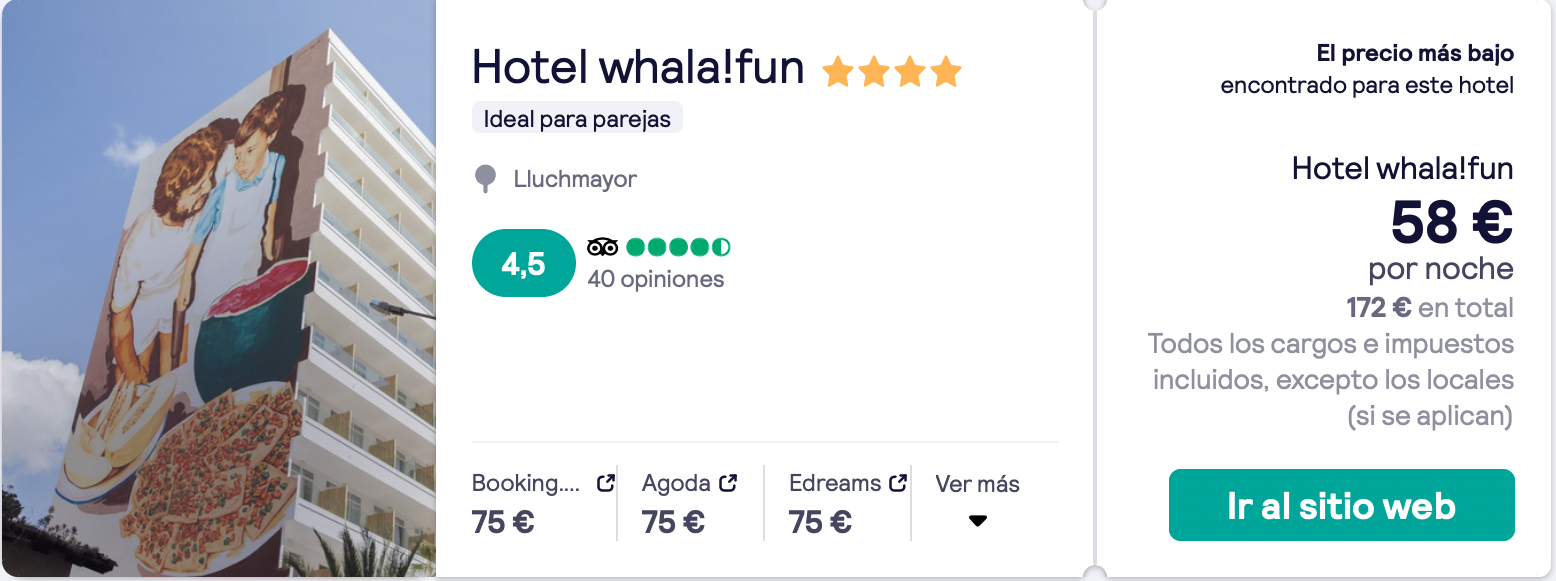Open the Agoda offer at 75 €
The image size is (1556, 581).
(690, 502)
